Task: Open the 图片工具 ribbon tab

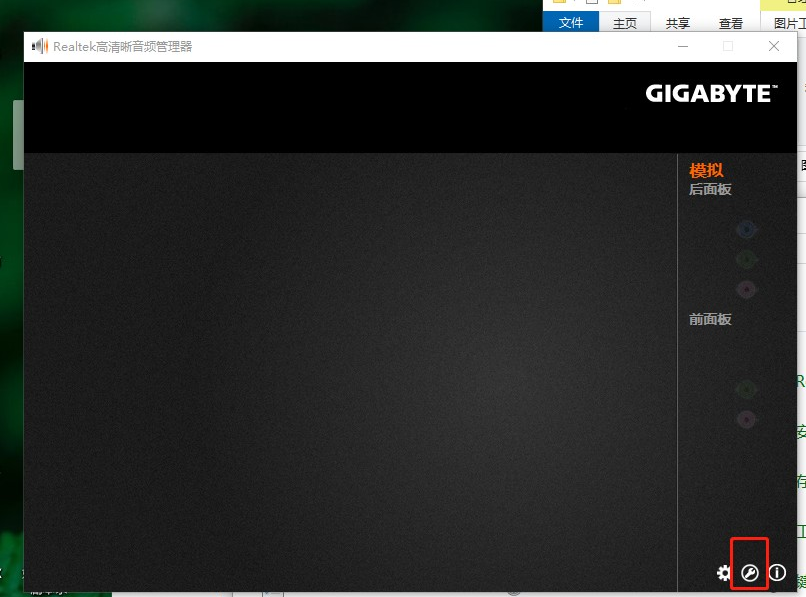Action: click(x=788, y=23)
